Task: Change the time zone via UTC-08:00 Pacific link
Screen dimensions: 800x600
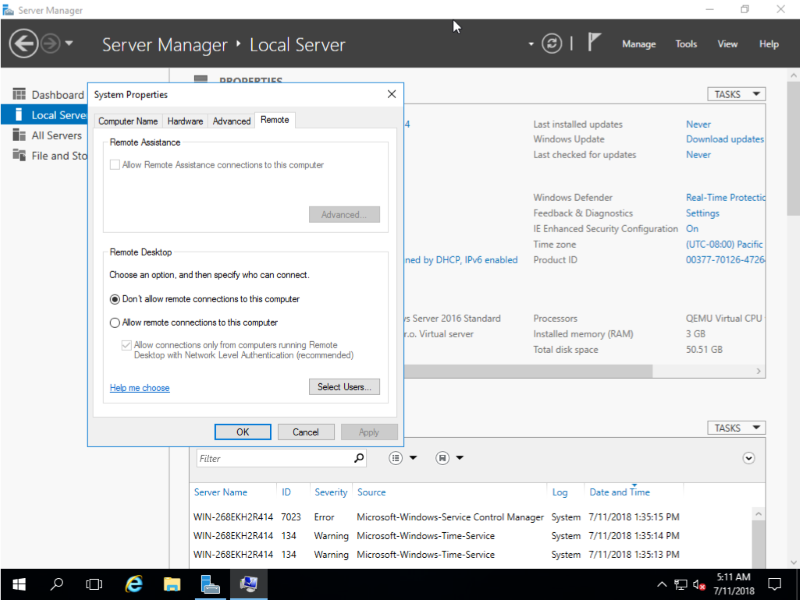Action: pyautogui.click(x=724, y=245)
